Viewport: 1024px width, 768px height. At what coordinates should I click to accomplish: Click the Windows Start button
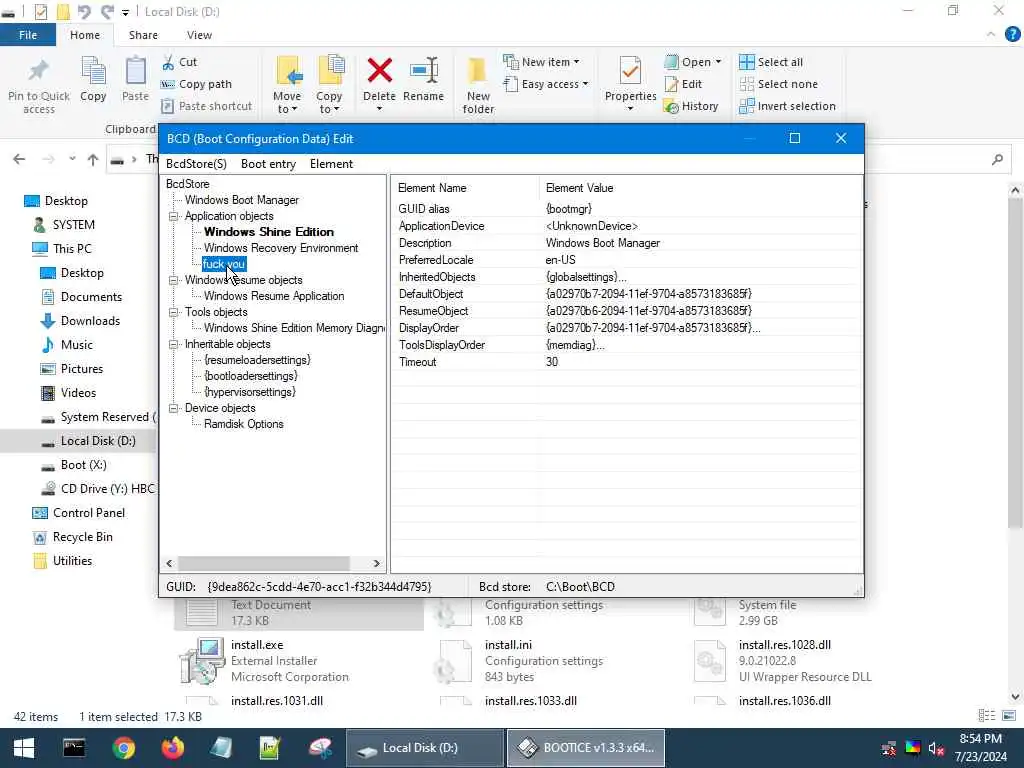click(24, 748)
